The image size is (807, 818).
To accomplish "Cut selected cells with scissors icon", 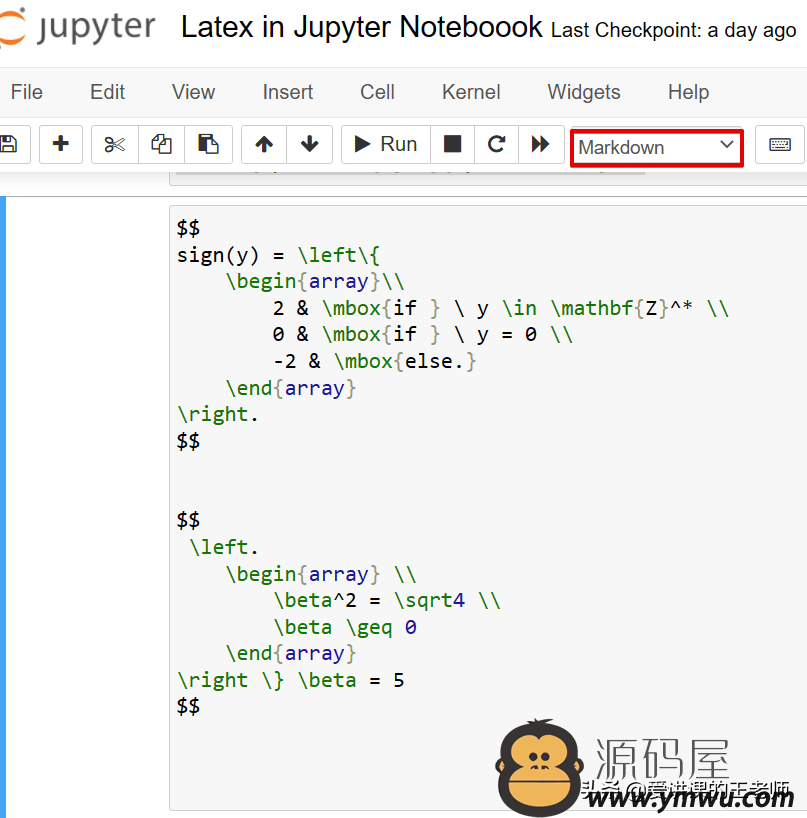I will tap(115, 144).
